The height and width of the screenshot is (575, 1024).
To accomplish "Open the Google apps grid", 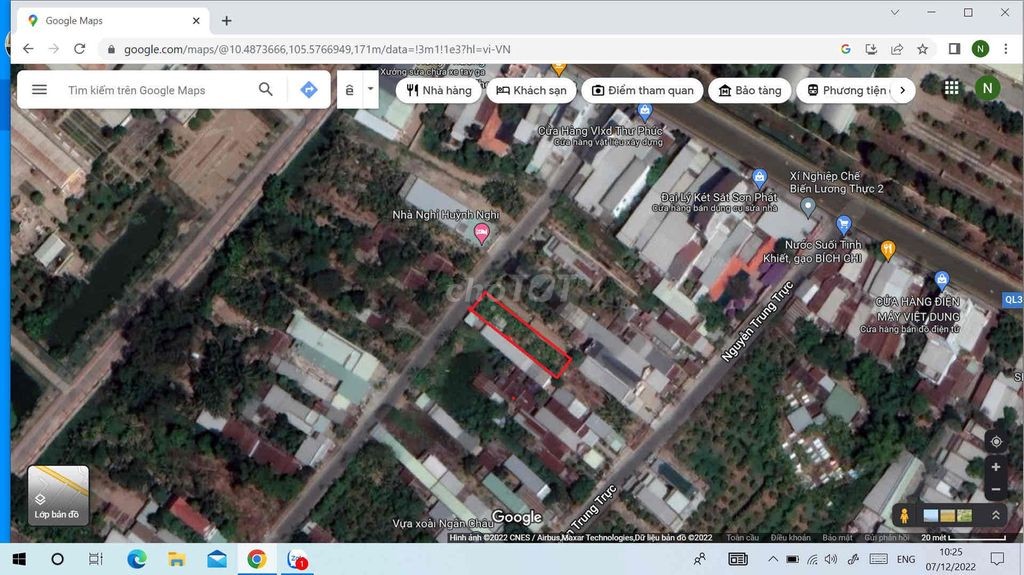I will 952,88.
